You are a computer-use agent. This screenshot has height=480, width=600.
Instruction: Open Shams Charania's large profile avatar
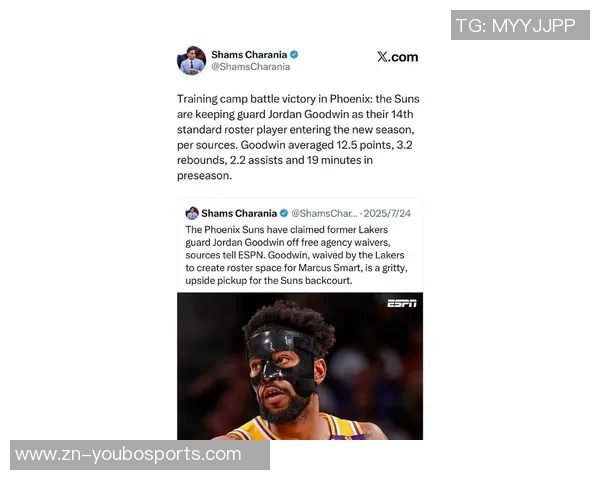click(x=191, y=60)
